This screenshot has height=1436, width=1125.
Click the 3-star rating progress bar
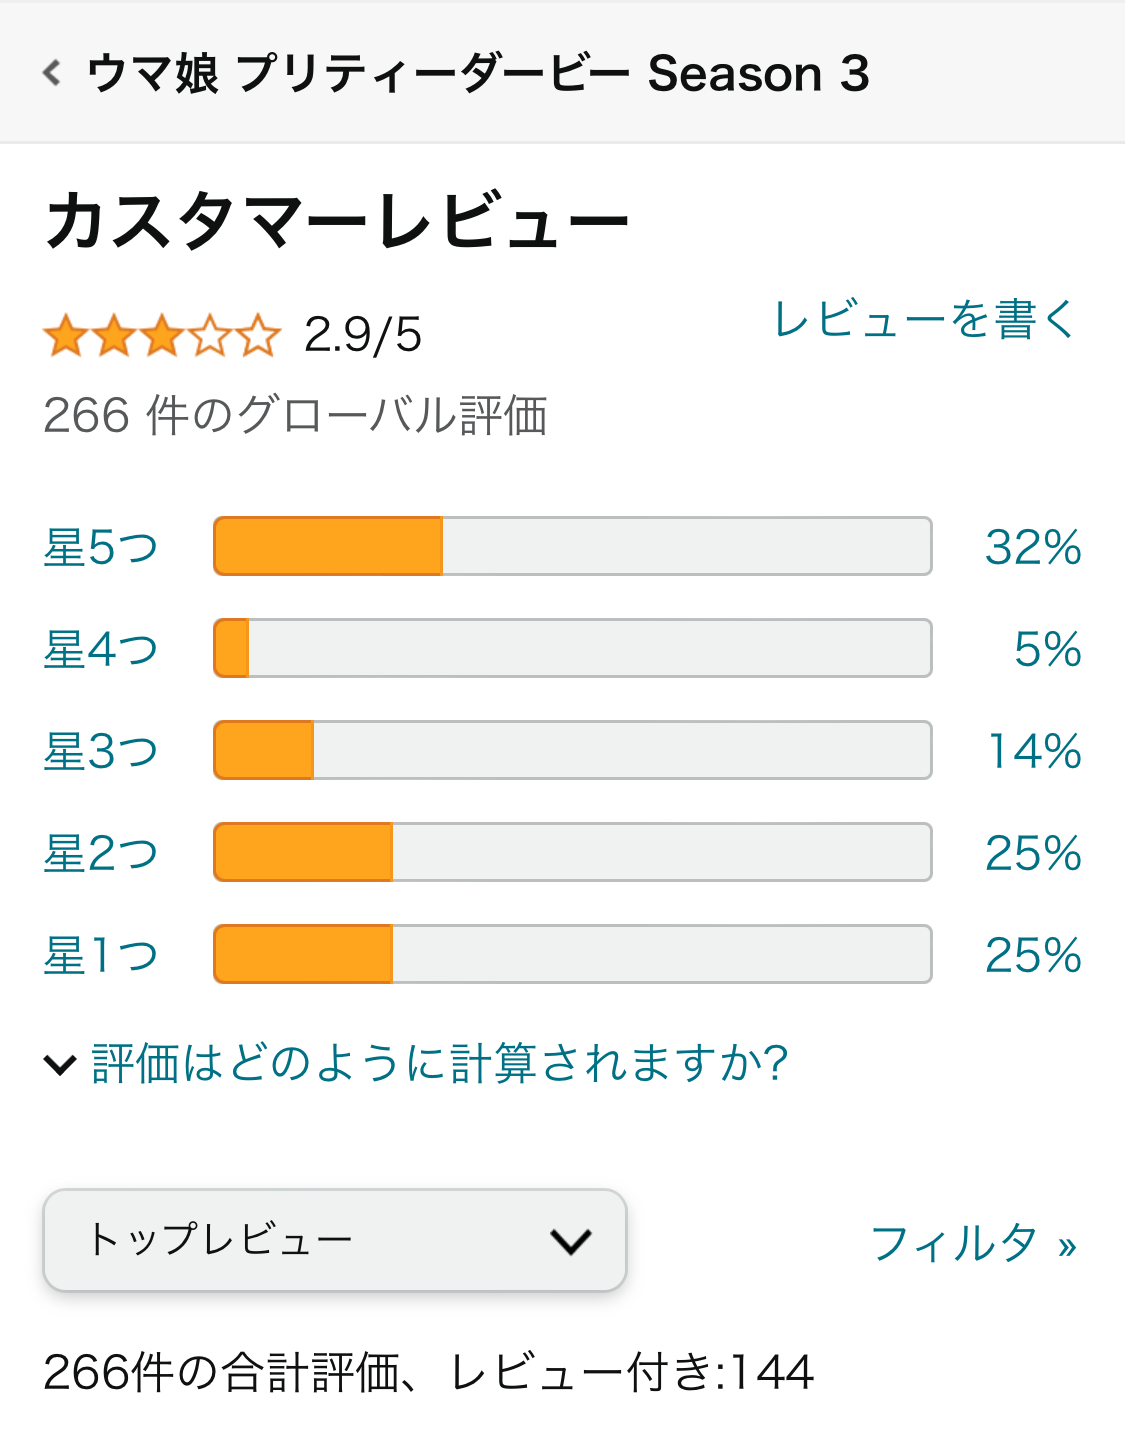[x=572, y=750]
